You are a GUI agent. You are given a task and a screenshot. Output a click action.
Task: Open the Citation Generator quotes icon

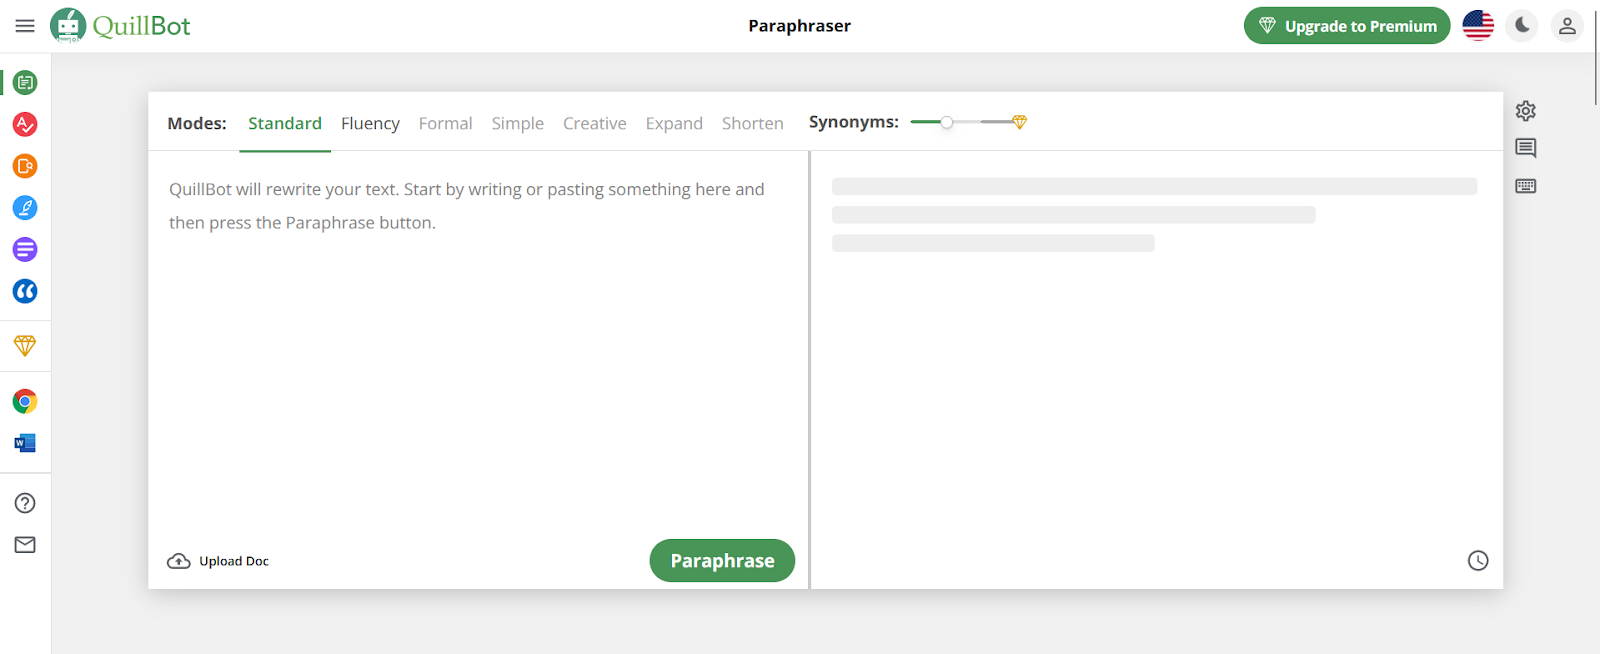pyautogui.click(x=25, y=291)
